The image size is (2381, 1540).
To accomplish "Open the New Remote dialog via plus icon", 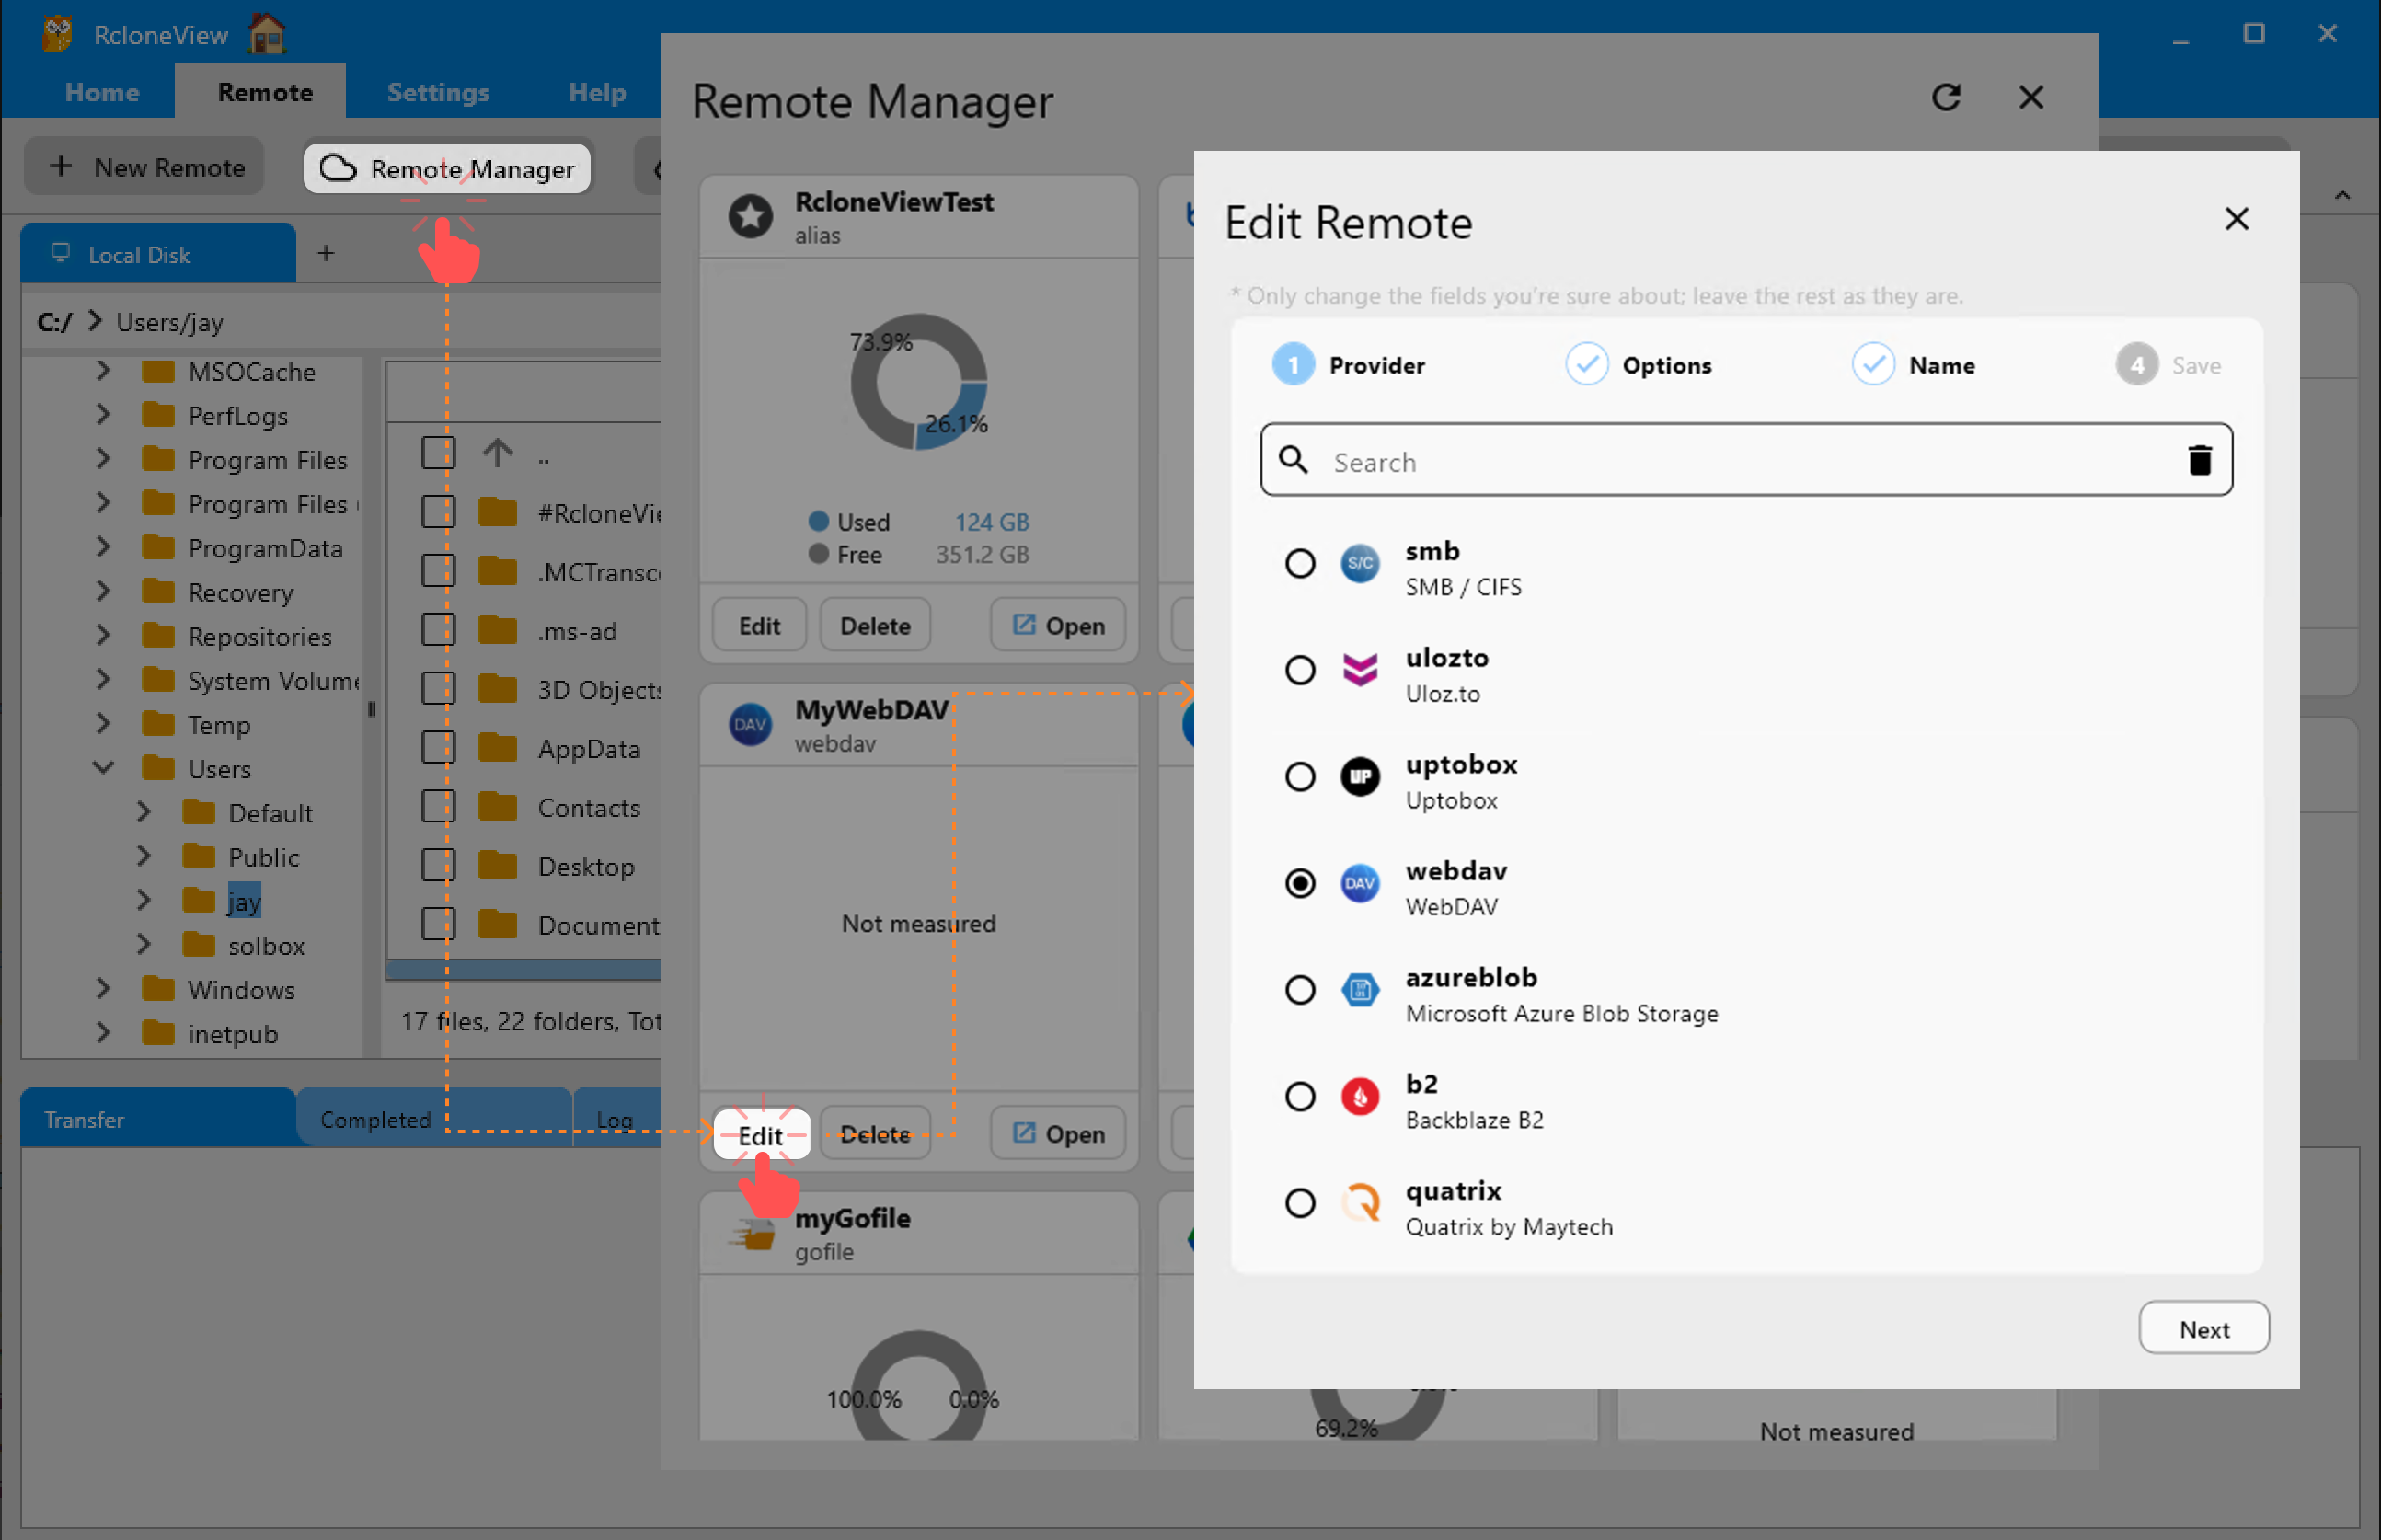I will (x=61, y=166).
